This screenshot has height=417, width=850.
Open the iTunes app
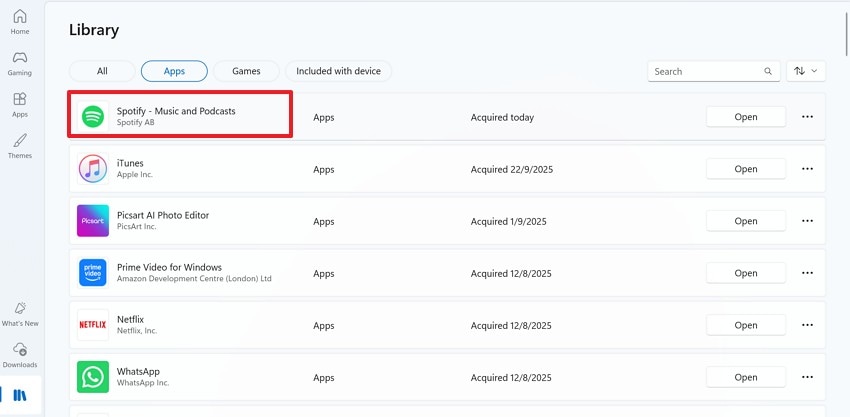(746, 169)
